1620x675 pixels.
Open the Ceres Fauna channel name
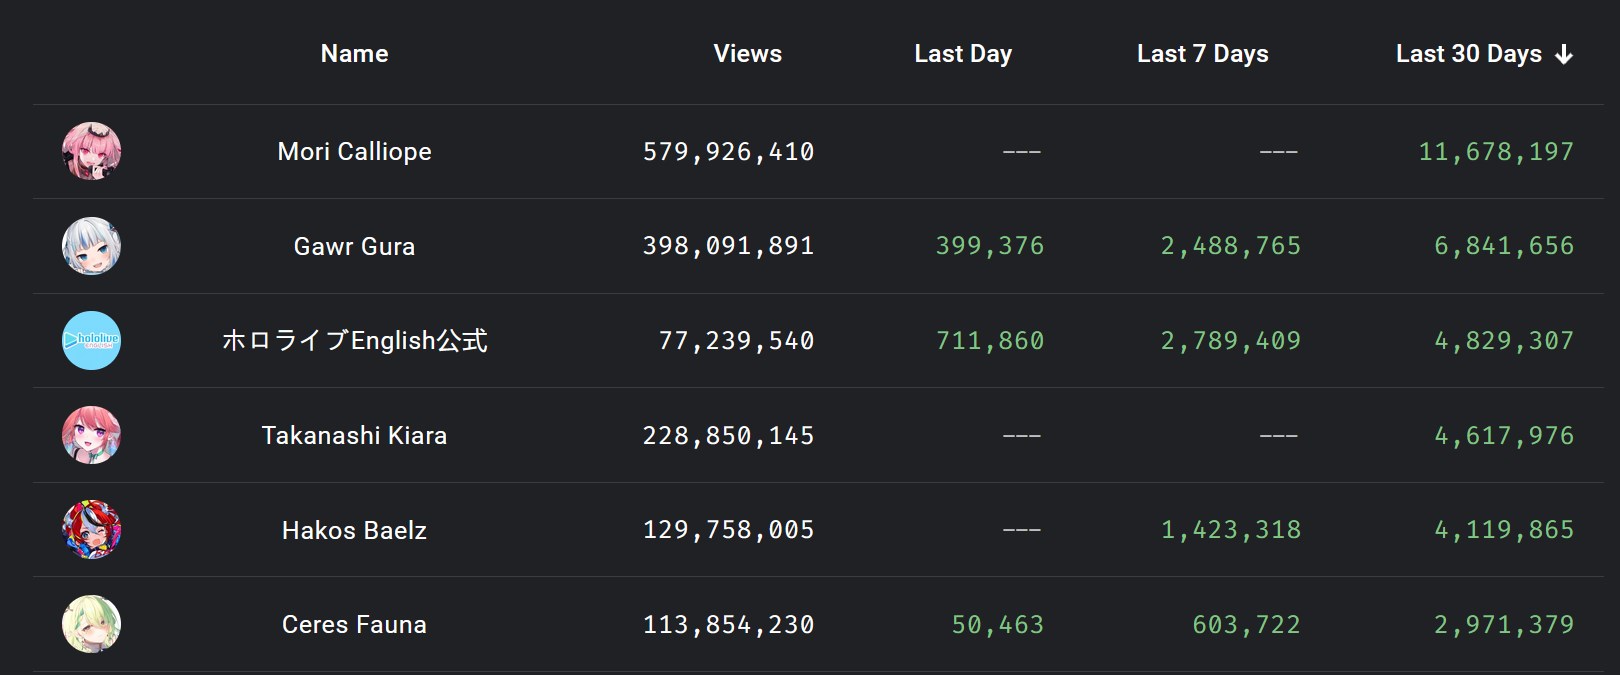tap(354, 624)
